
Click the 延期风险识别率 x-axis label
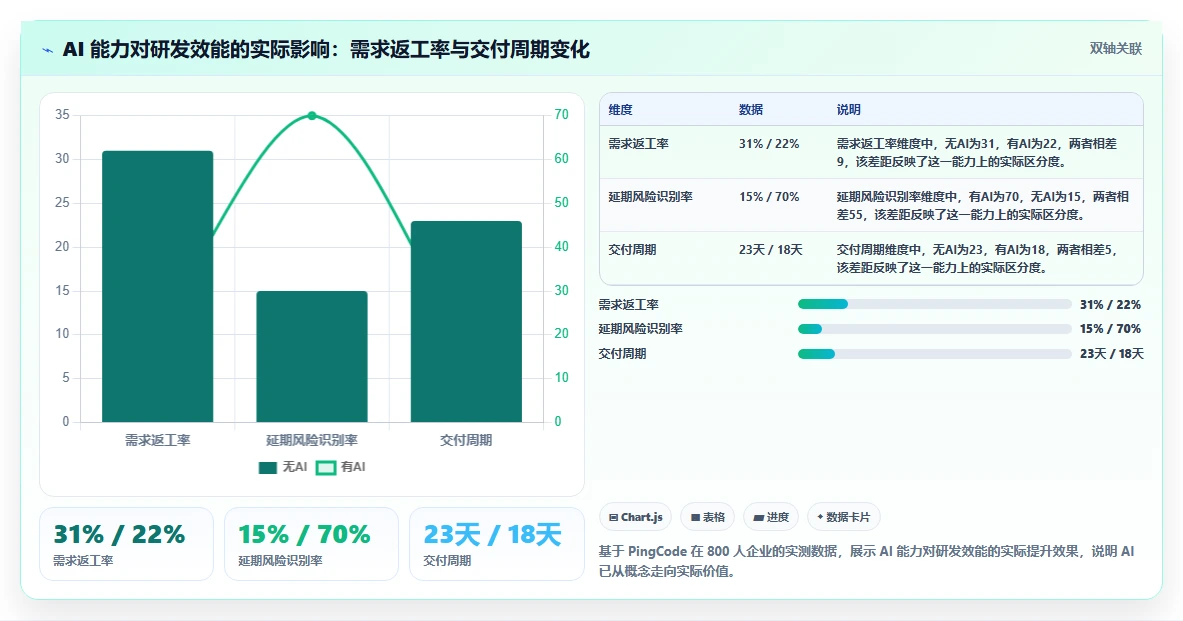(x=312, y=440)
